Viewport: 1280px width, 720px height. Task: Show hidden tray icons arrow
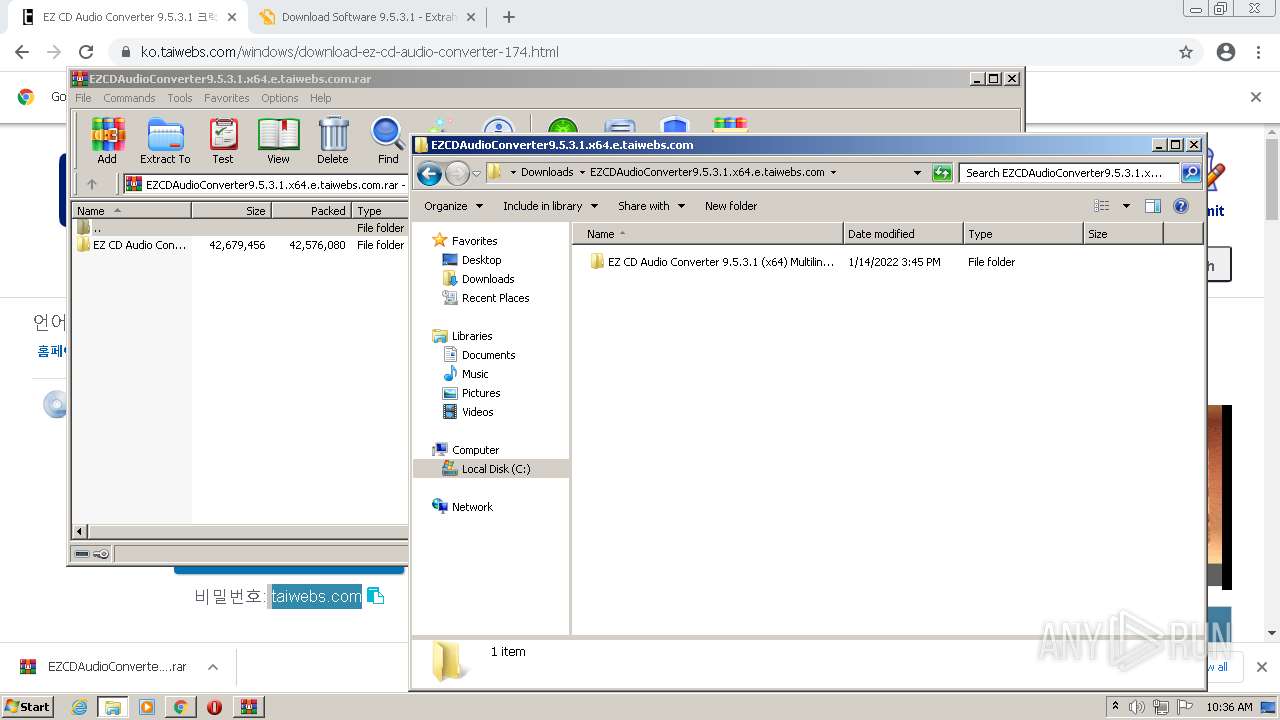click(x=1115, y=706)
